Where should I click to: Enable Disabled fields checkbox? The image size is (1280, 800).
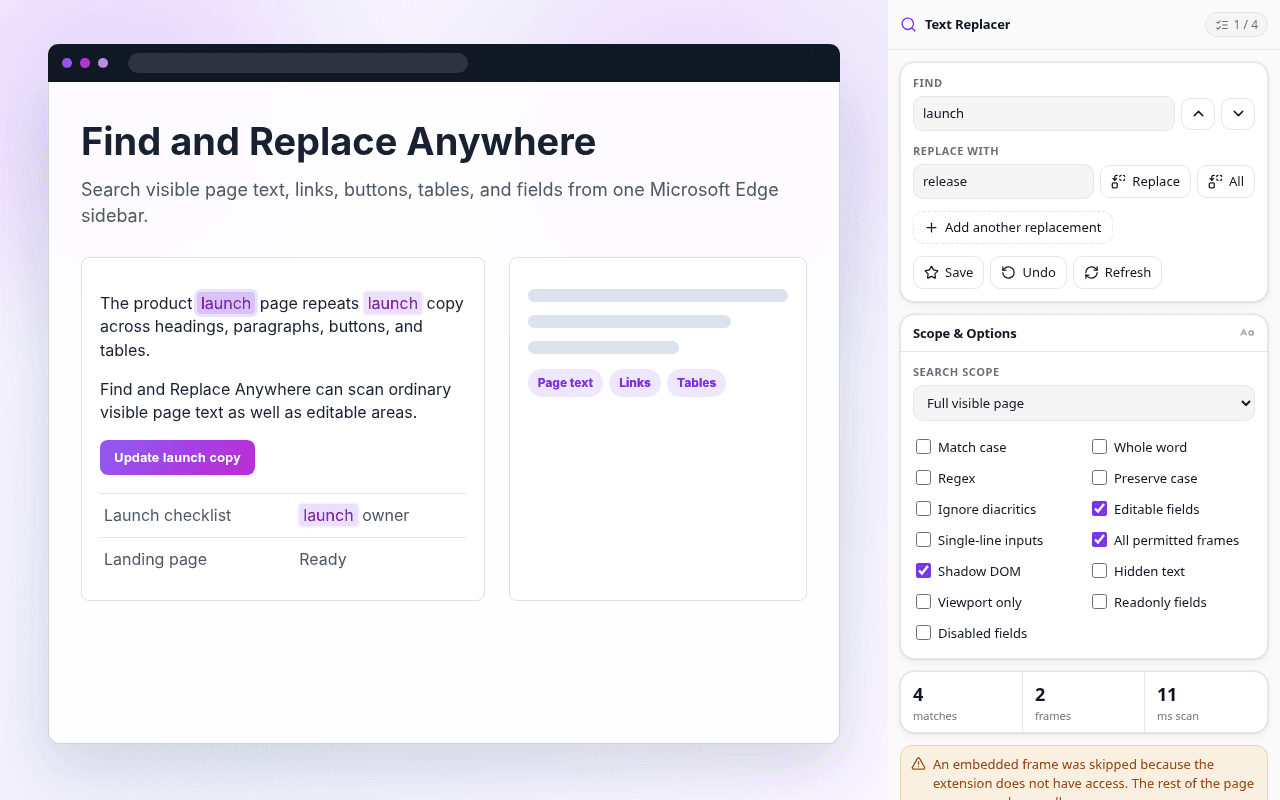pyautogui.click(x=923, y=633)
